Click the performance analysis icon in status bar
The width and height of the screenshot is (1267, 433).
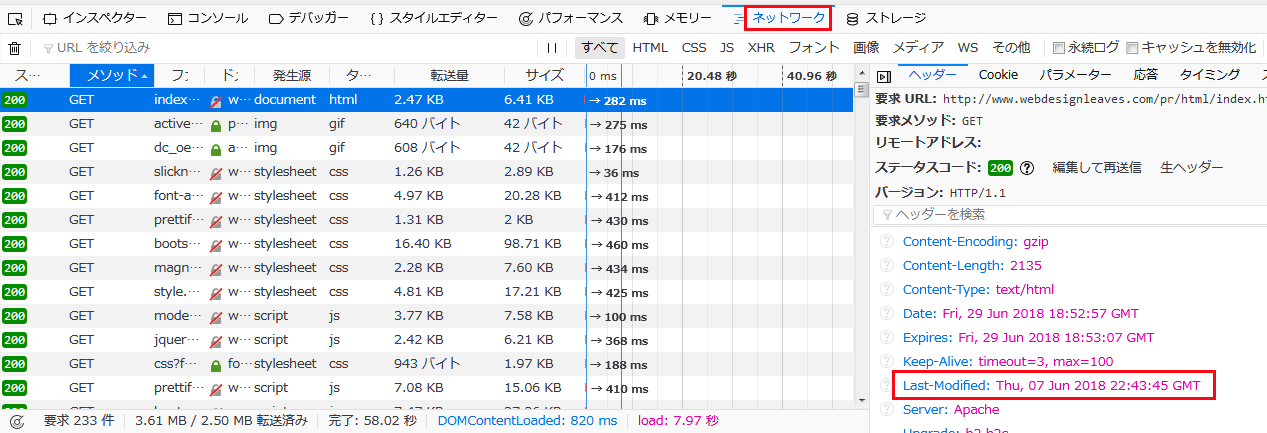point(15,421)
